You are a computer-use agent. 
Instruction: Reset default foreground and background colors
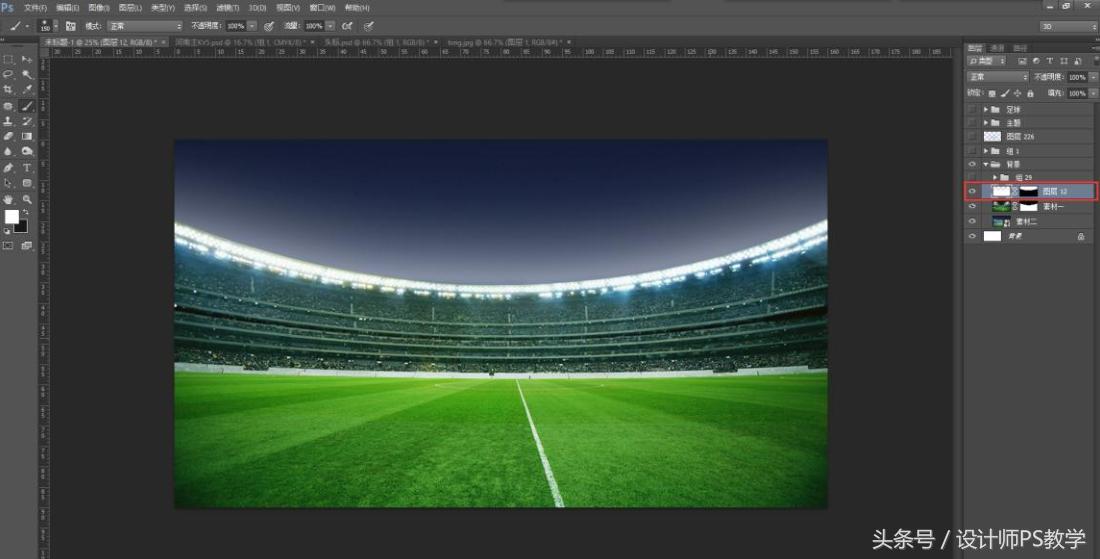pos(8,231)
